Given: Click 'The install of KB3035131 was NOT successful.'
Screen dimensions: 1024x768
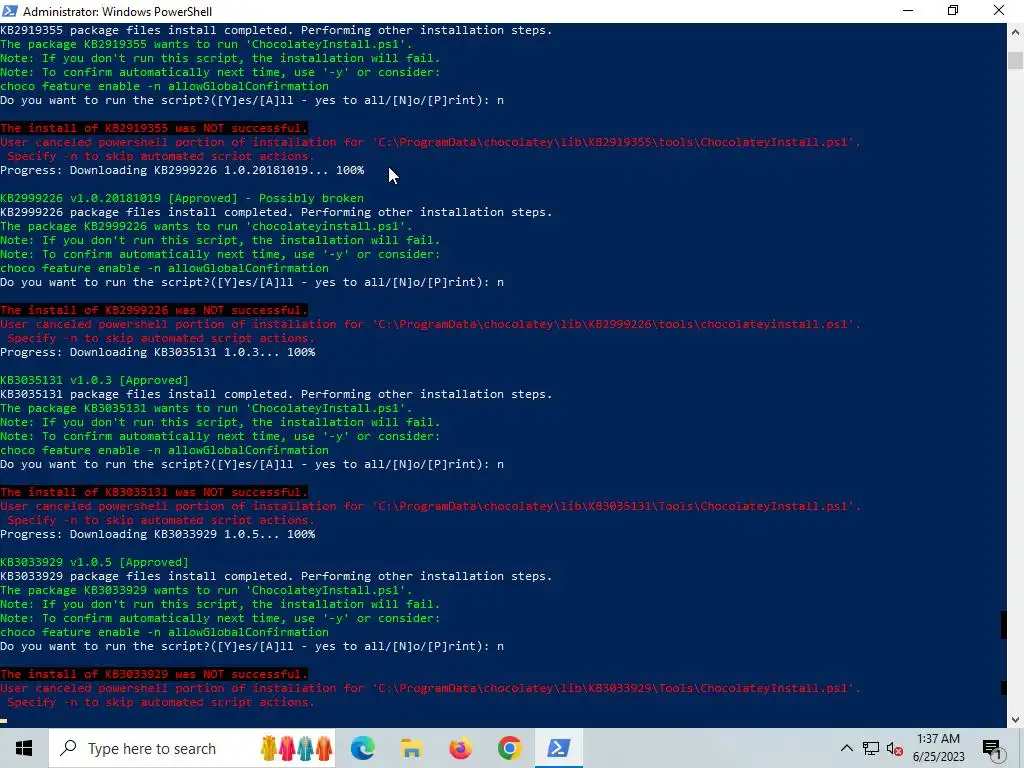Looking at the screenshot, I should click(x=153, y=492).
